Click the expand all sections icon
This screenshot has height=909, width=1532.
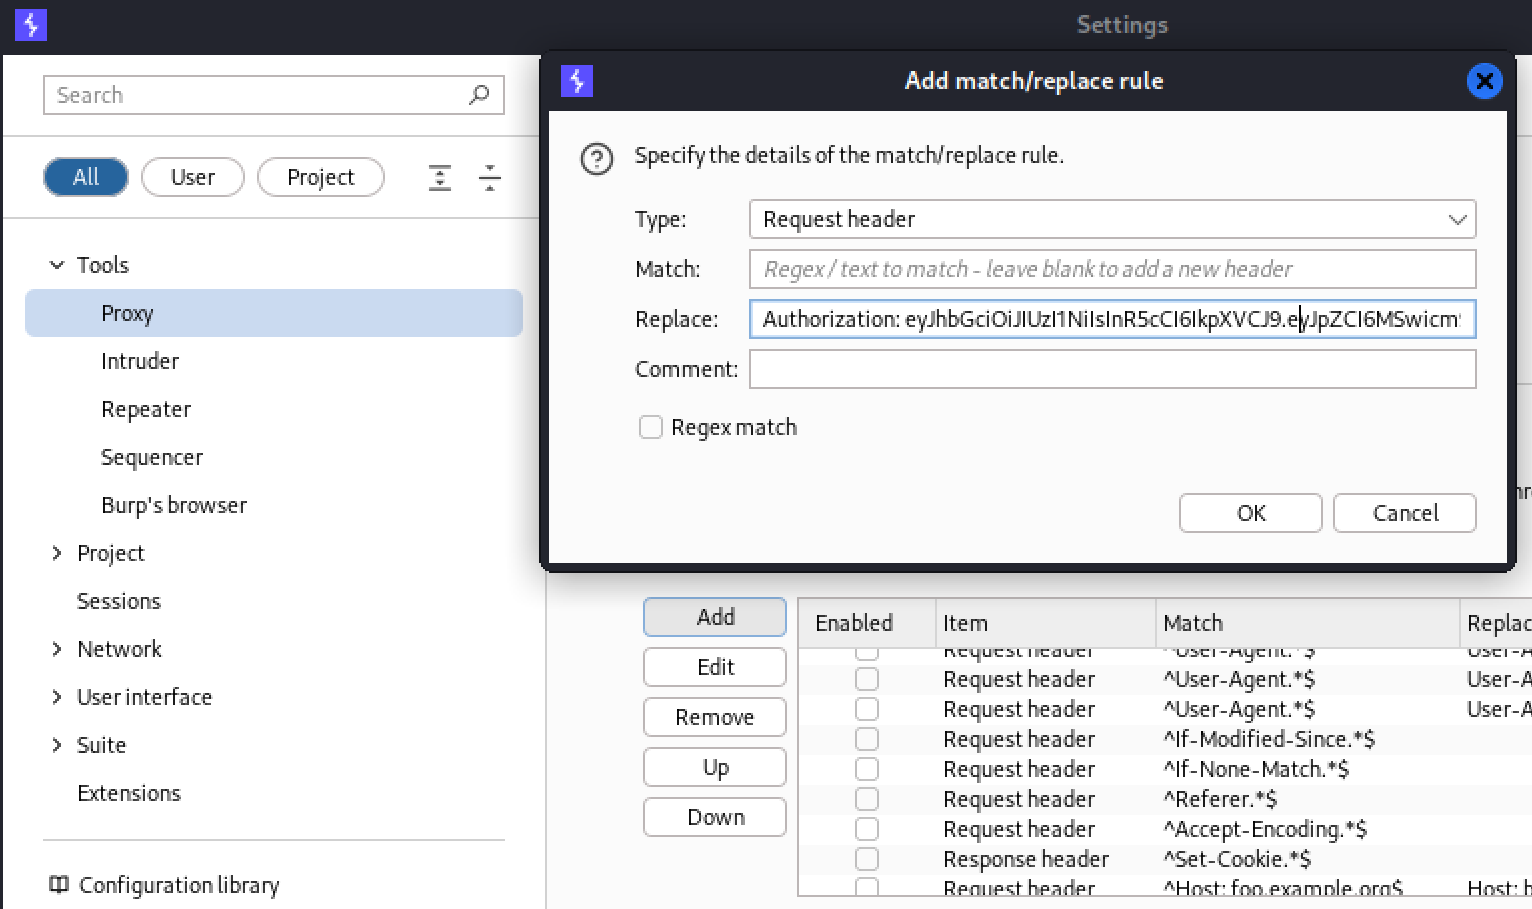coord(440,178)
